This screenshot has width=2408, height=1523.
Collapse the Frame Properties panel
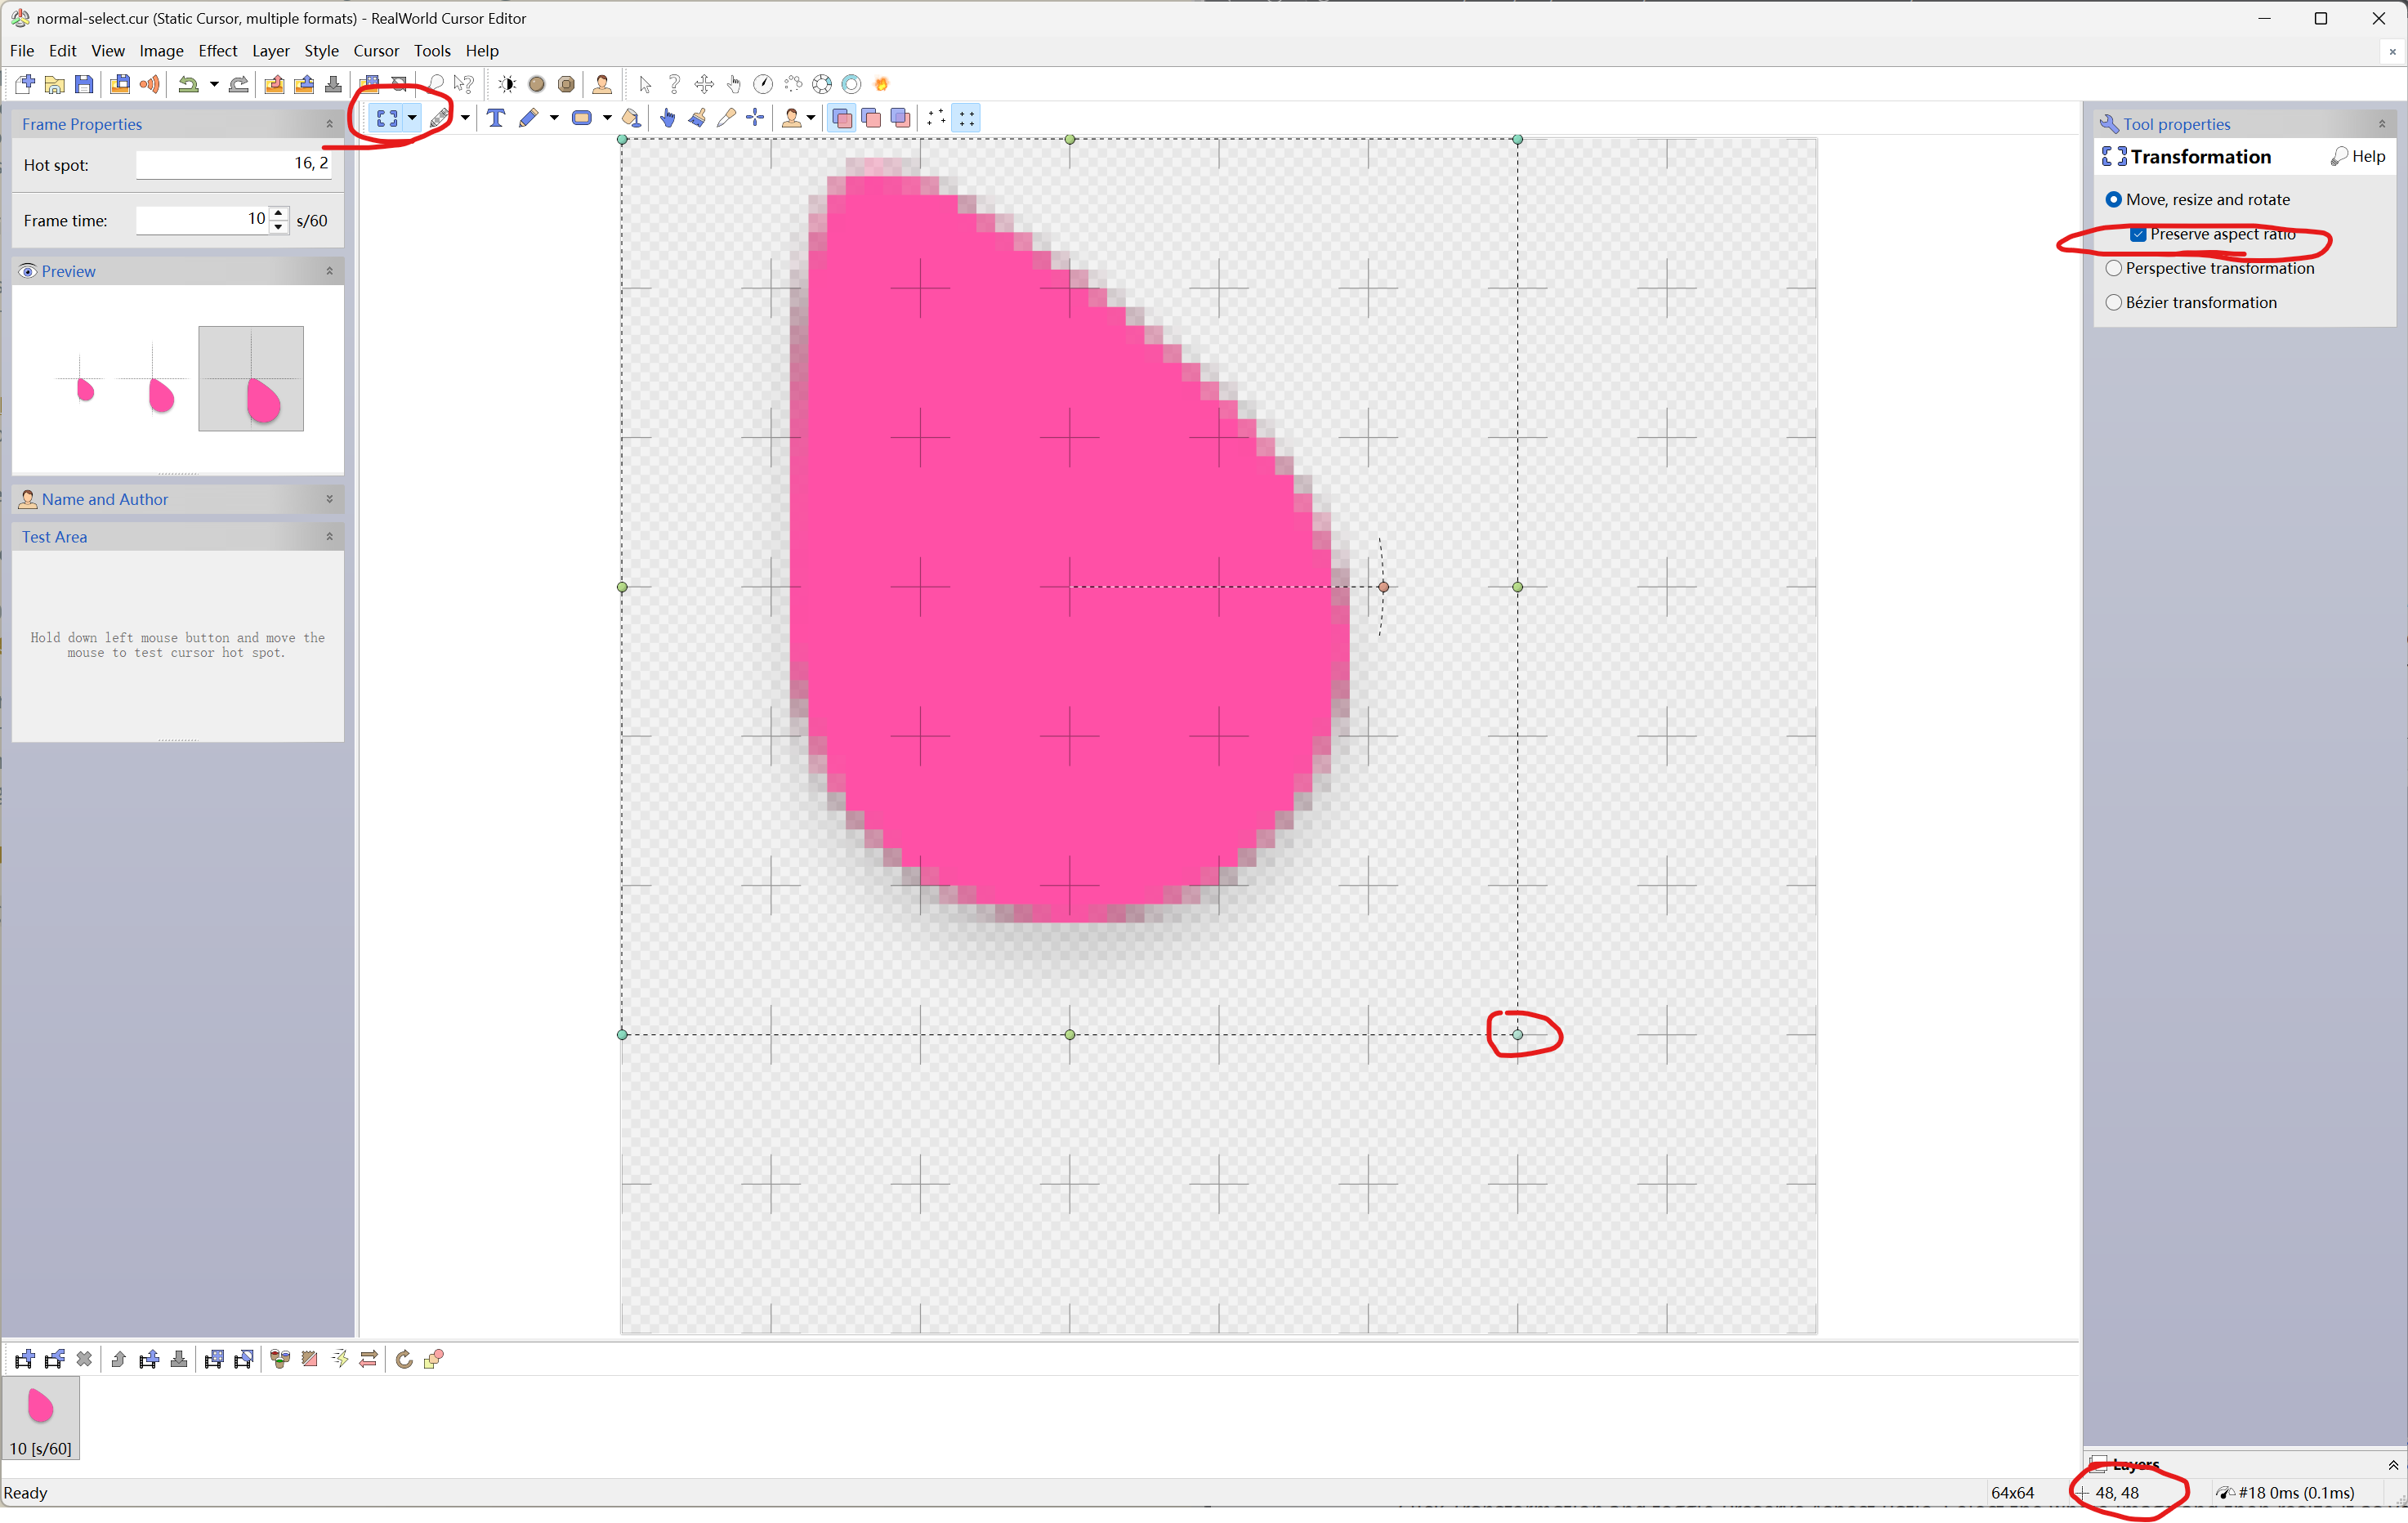tap(329, 124)
